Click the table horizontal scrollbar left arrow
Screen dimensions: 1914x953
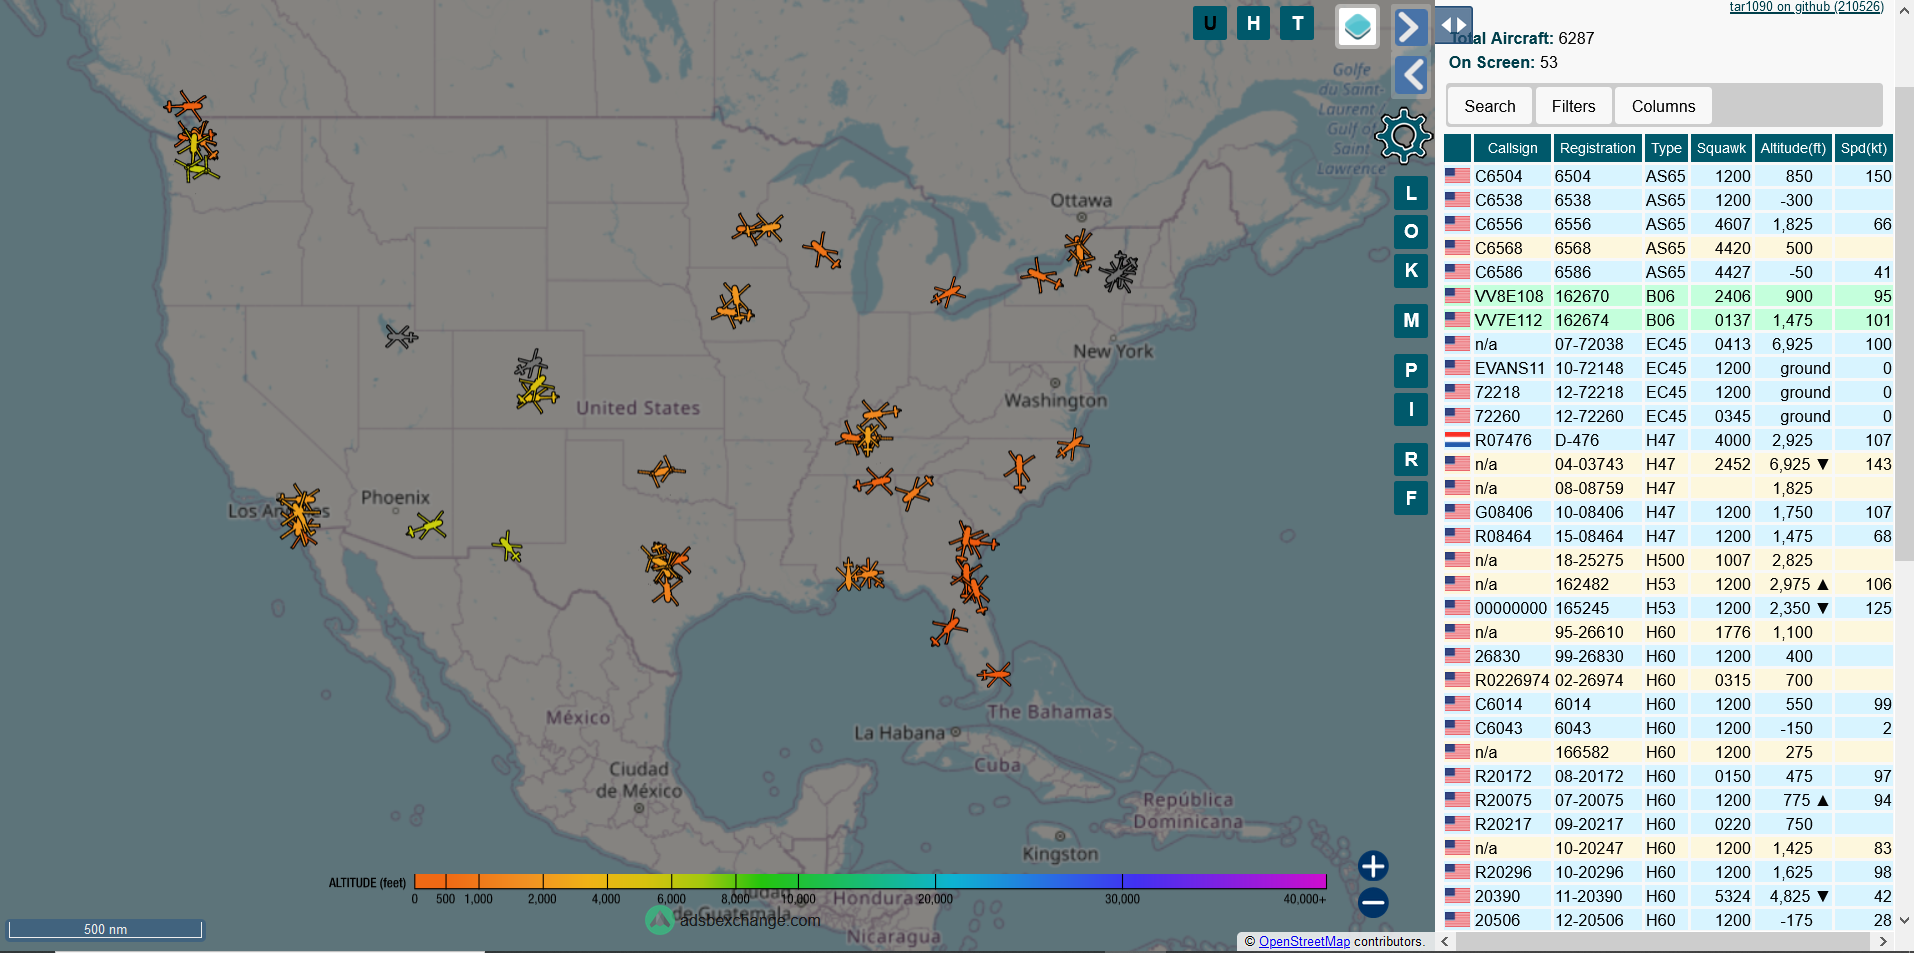click(1445, 941)
